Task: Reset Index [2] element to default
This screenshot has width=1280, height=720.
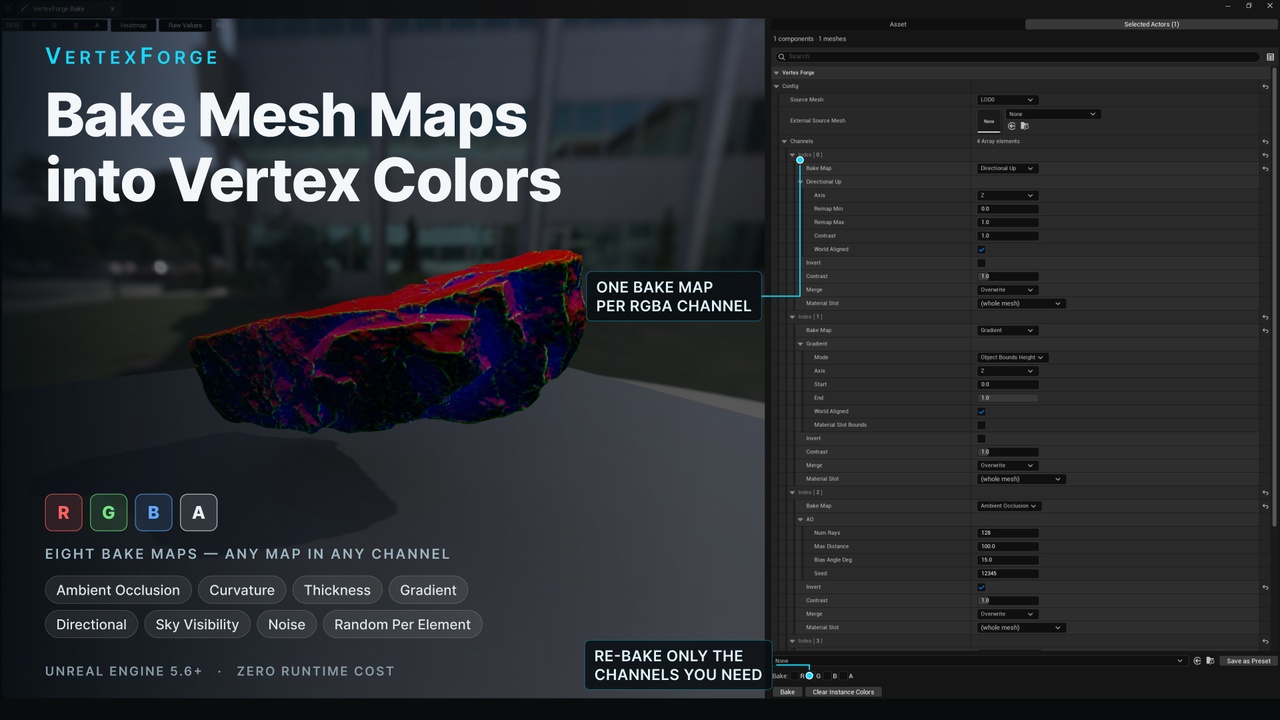Action: pyautogui.click(x=1266, y=493)
